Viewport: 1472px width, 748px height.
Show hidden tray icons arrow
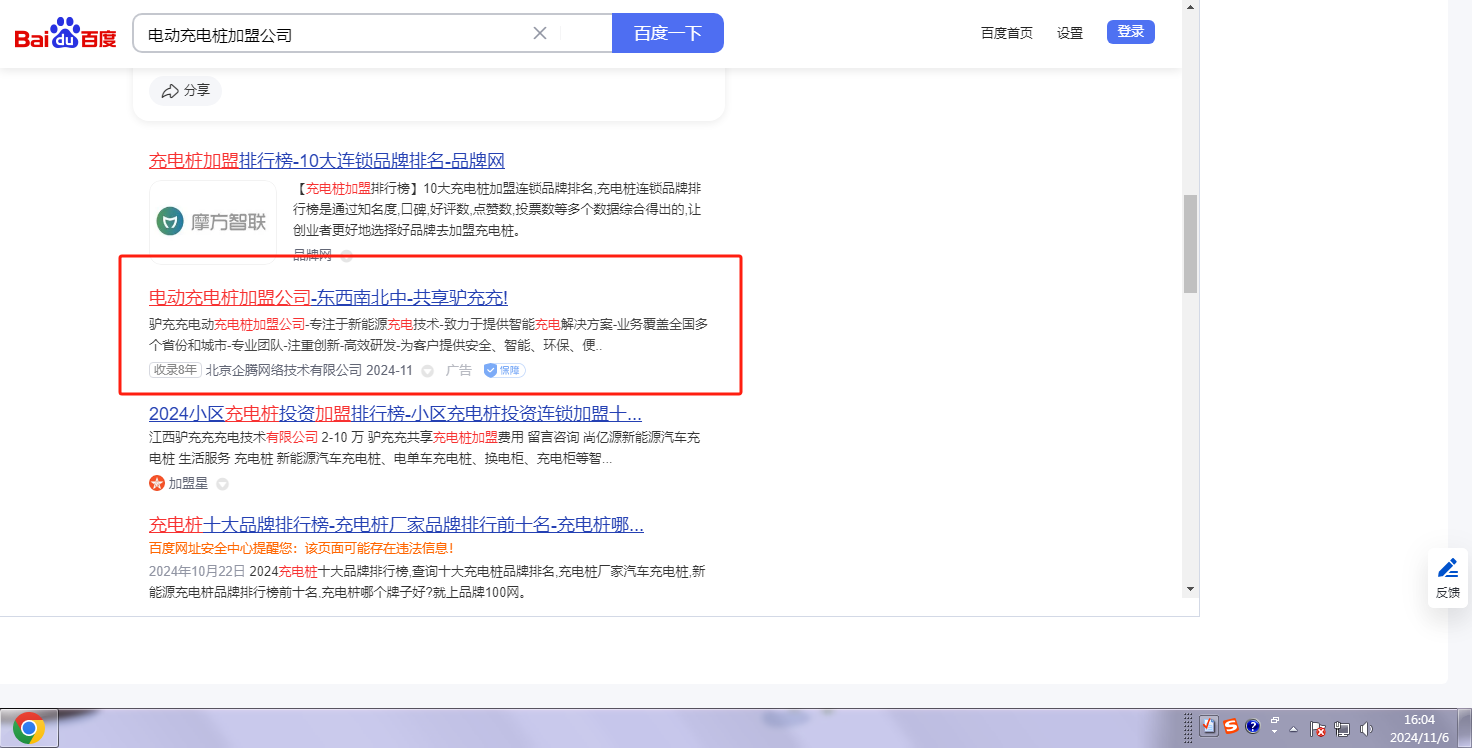point(1294,728)
